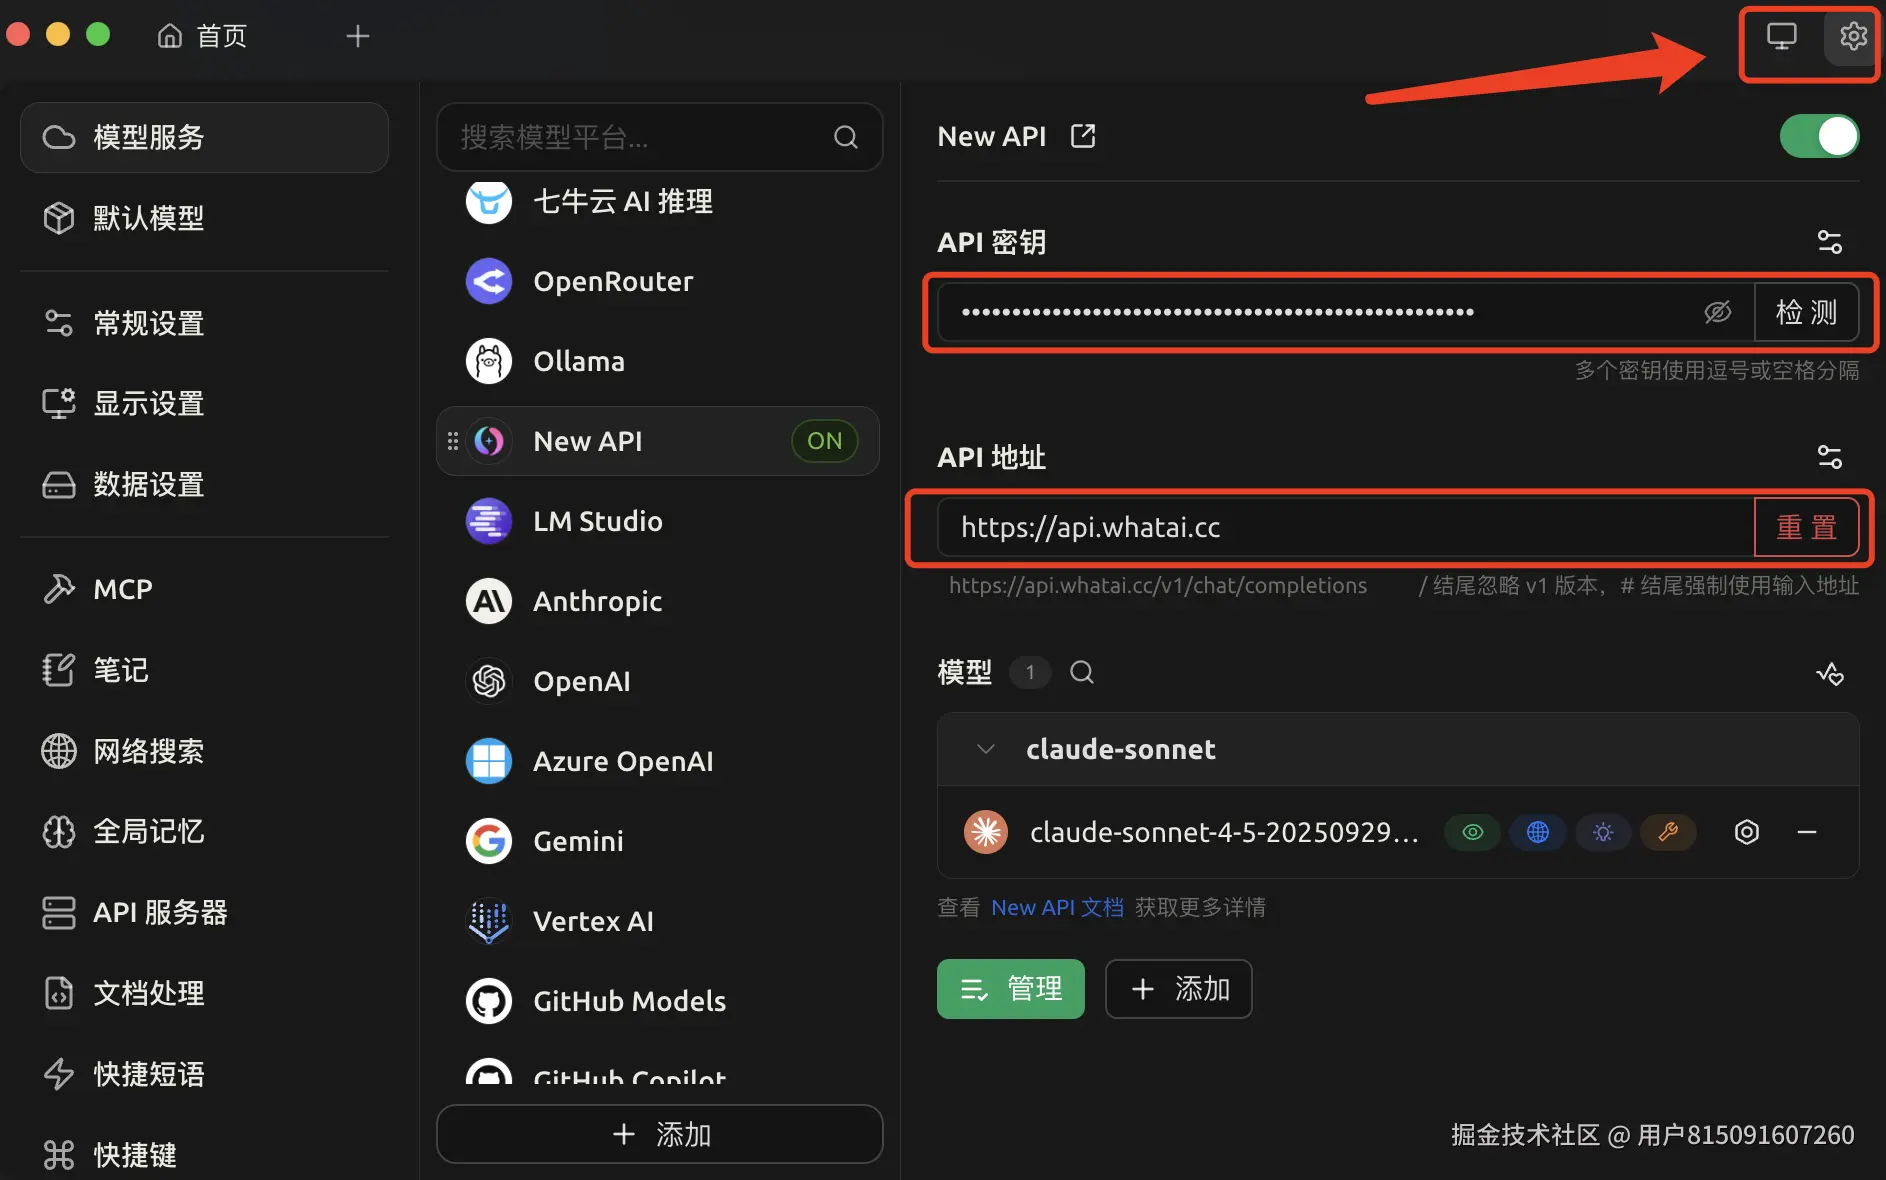Open the API key management icon

coord(1830,241)
